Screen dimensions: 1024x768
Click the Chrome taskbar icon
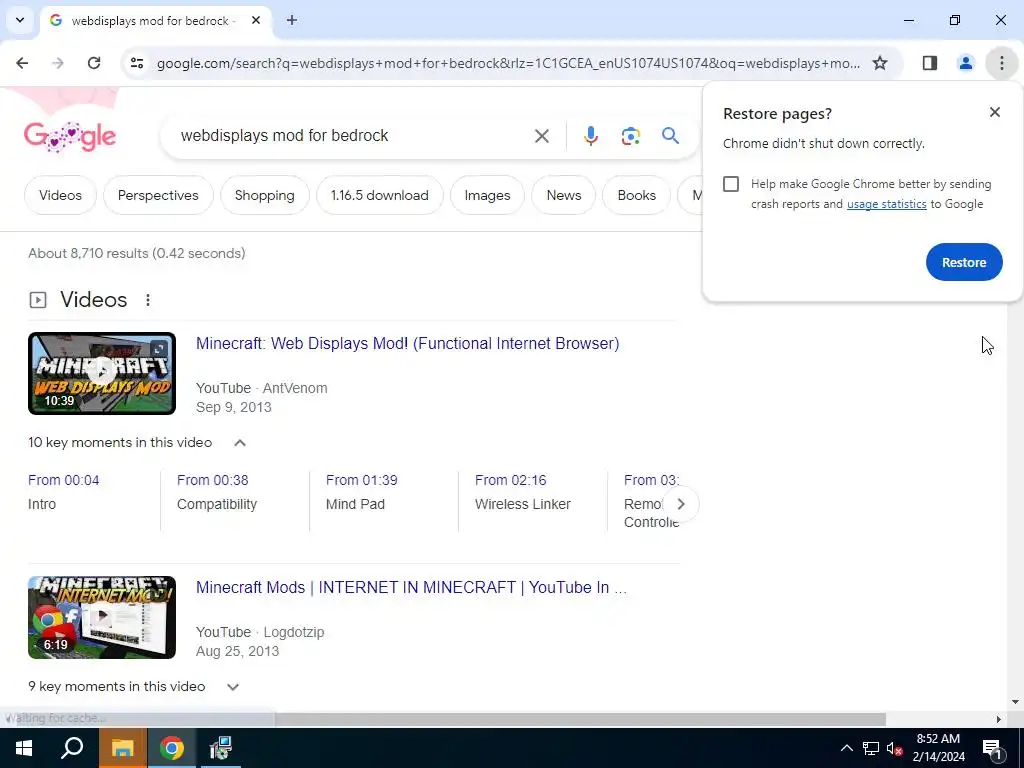click(x=172, y=748)
